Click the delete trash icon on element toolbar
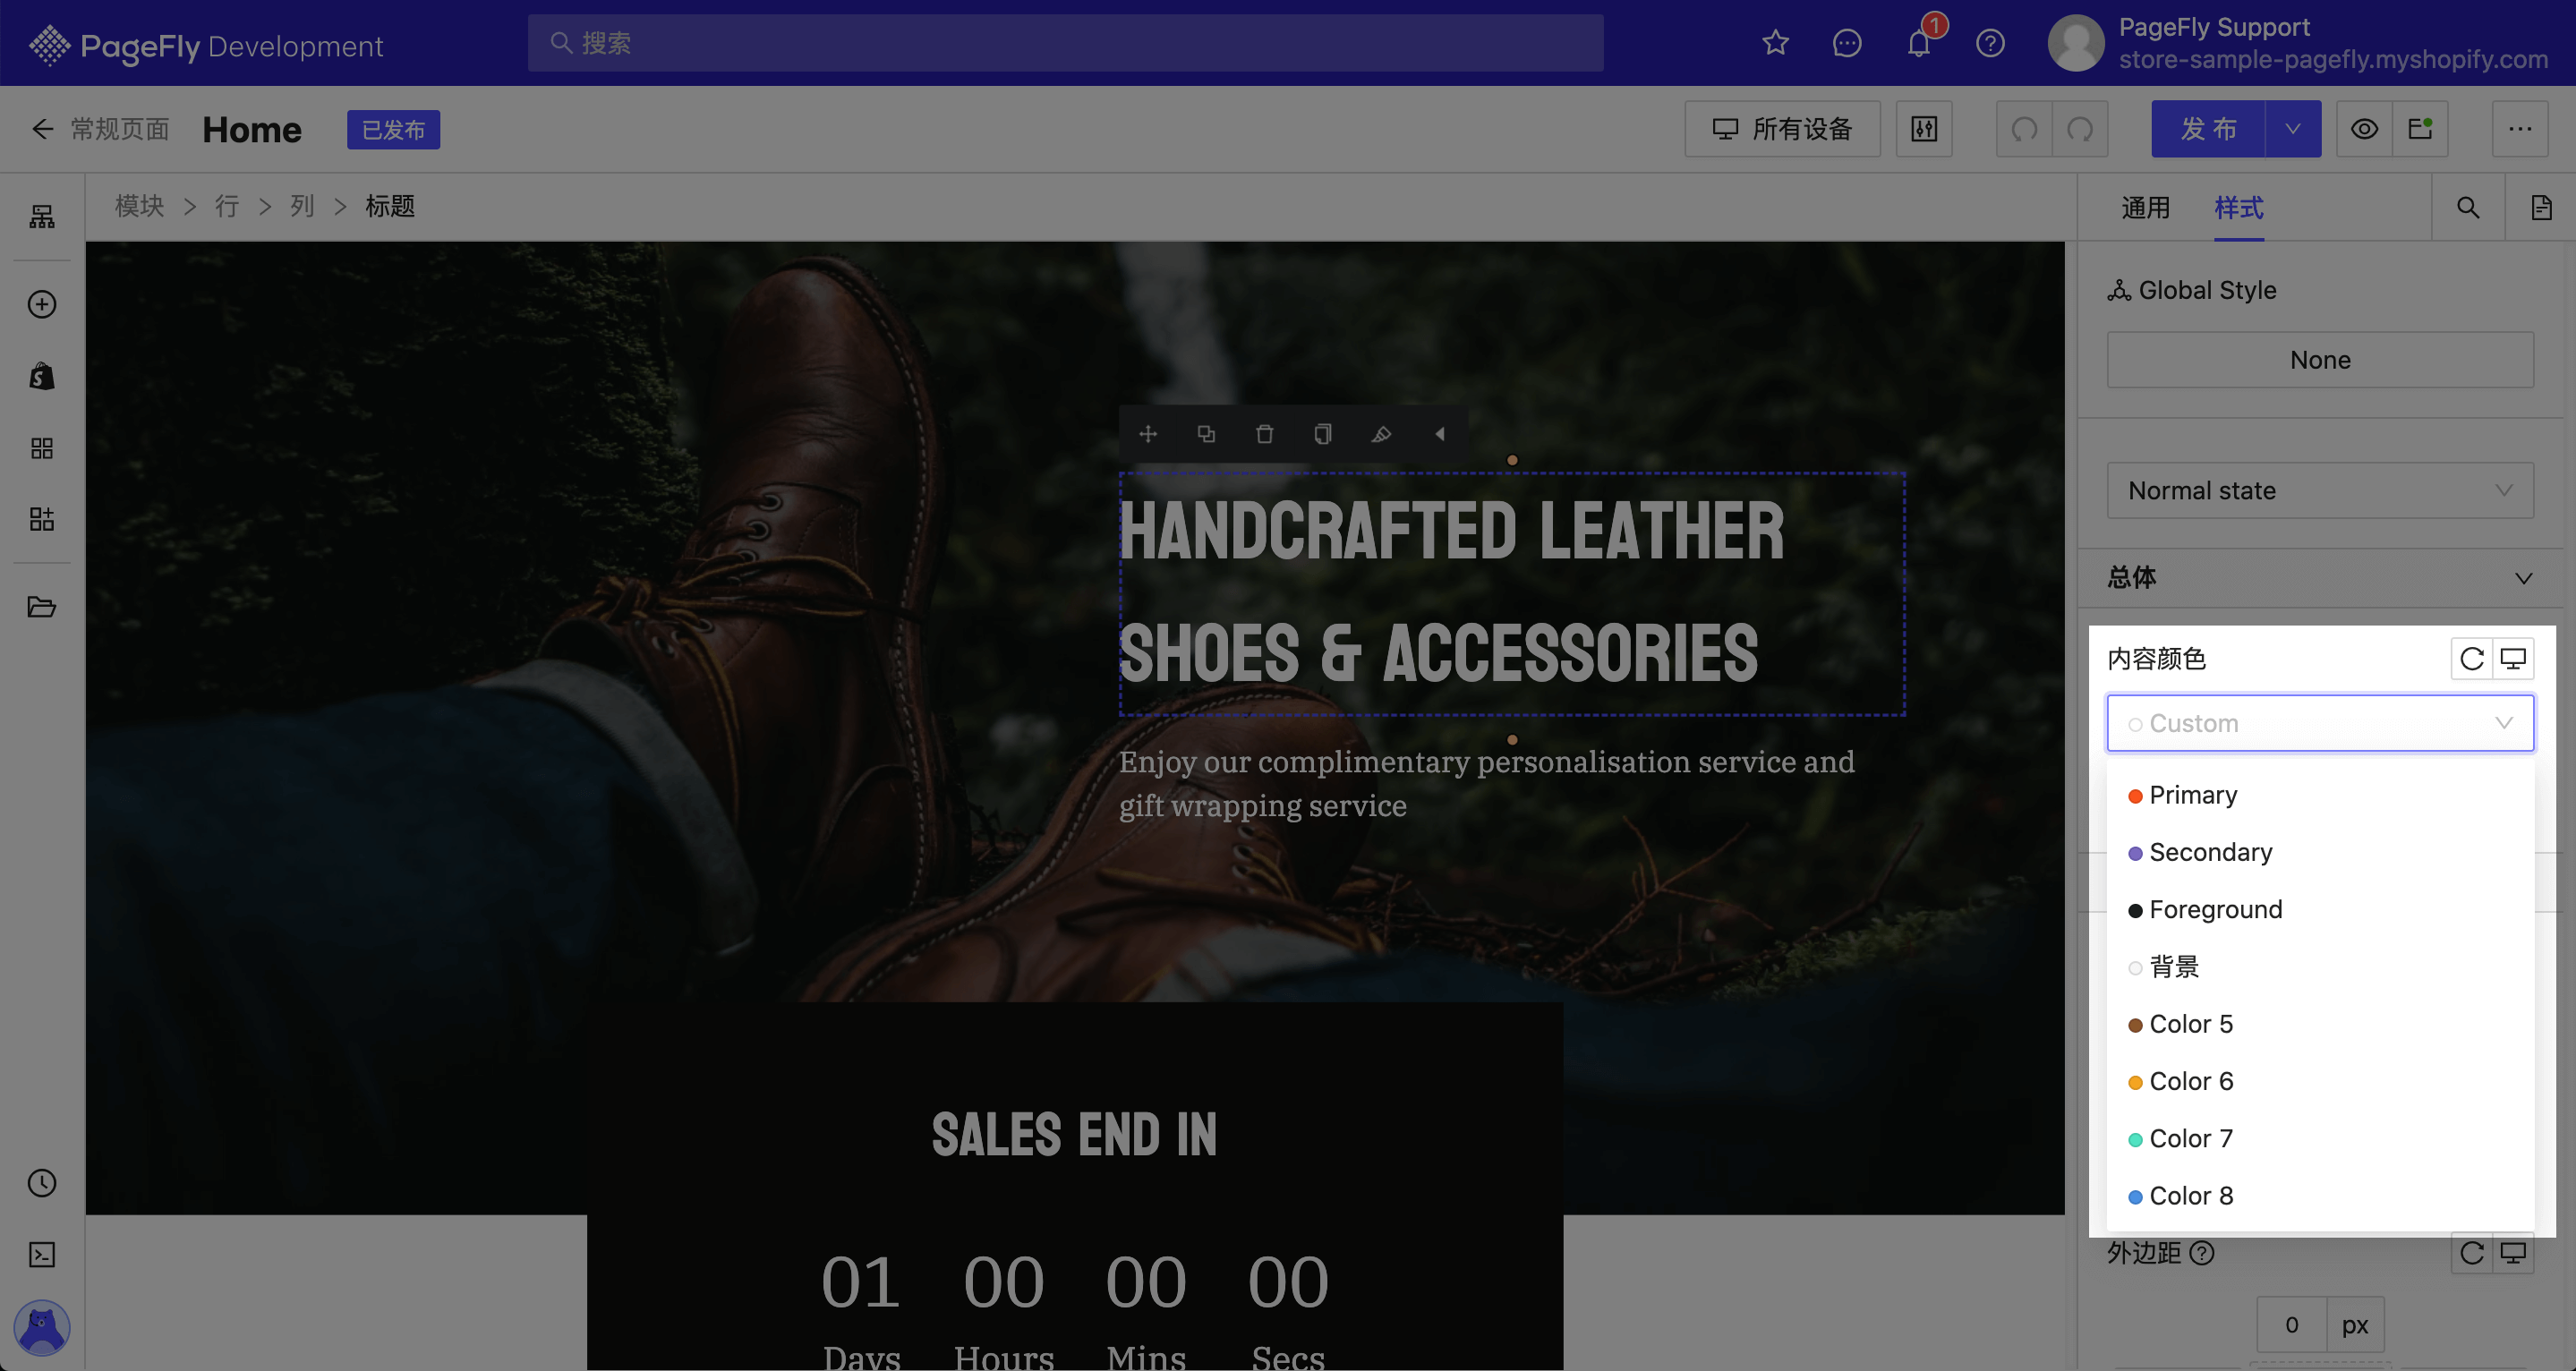This screenshot has width=2576, height=1371. 1264,434
